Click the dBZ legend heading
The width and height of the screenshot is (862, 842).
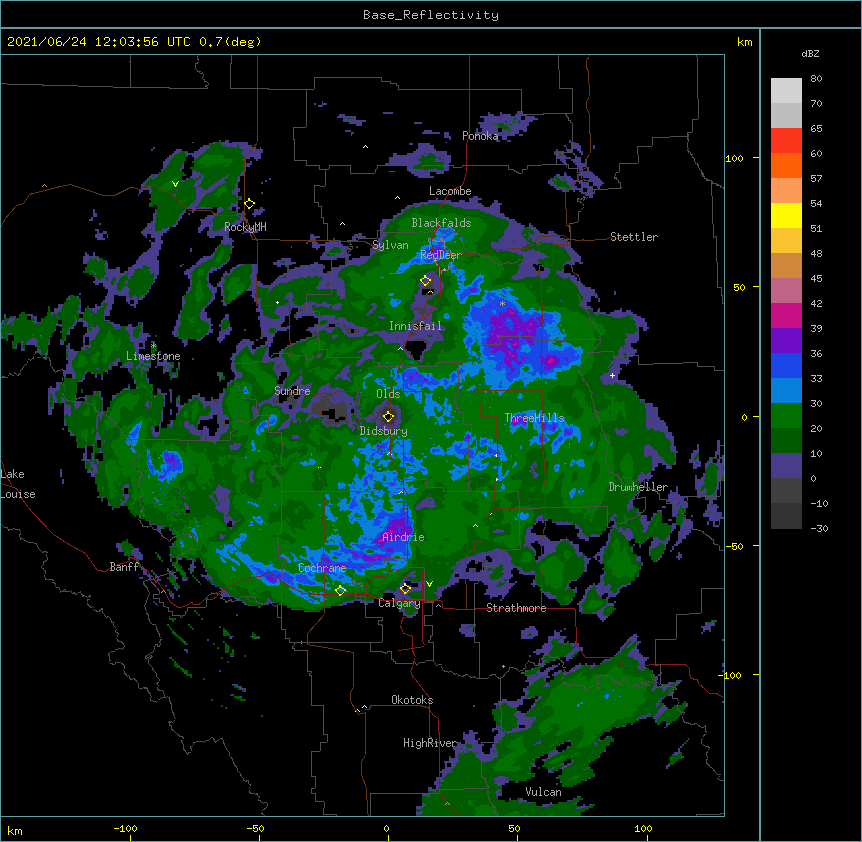810,53
